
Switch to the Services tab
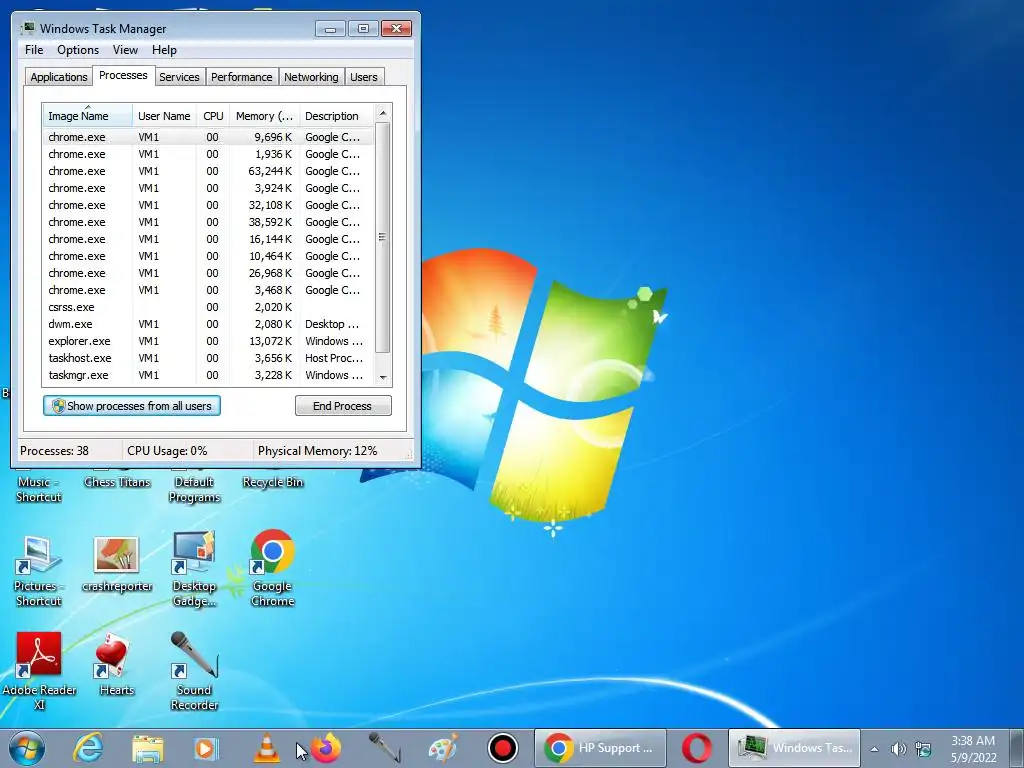tap(179, 77)
